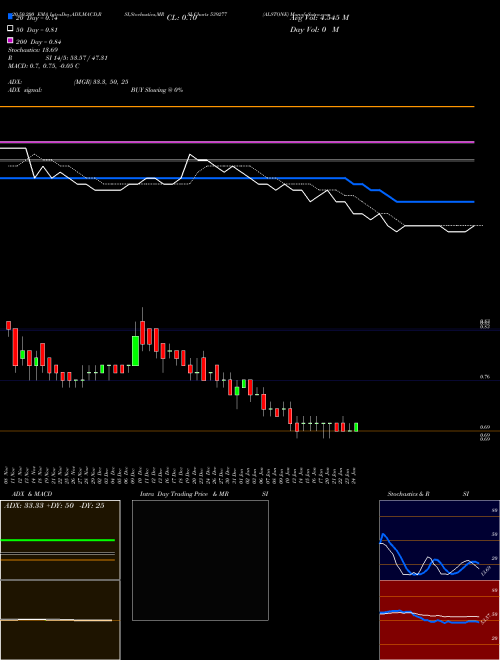
Task: Click the ADX: 33.33 +DY: 50 -DY: 25 label
Action: pos(54,506)
